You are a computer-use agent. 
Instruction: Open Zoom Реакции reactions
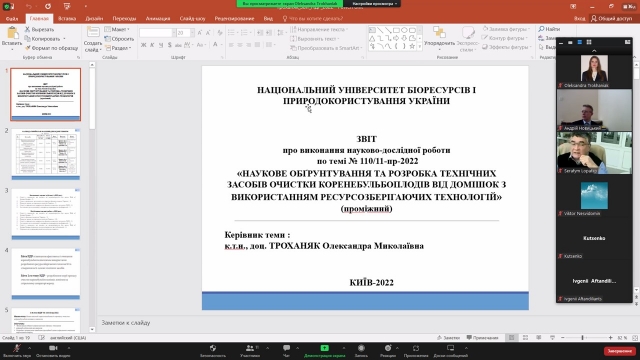click(x=388, y=350)
